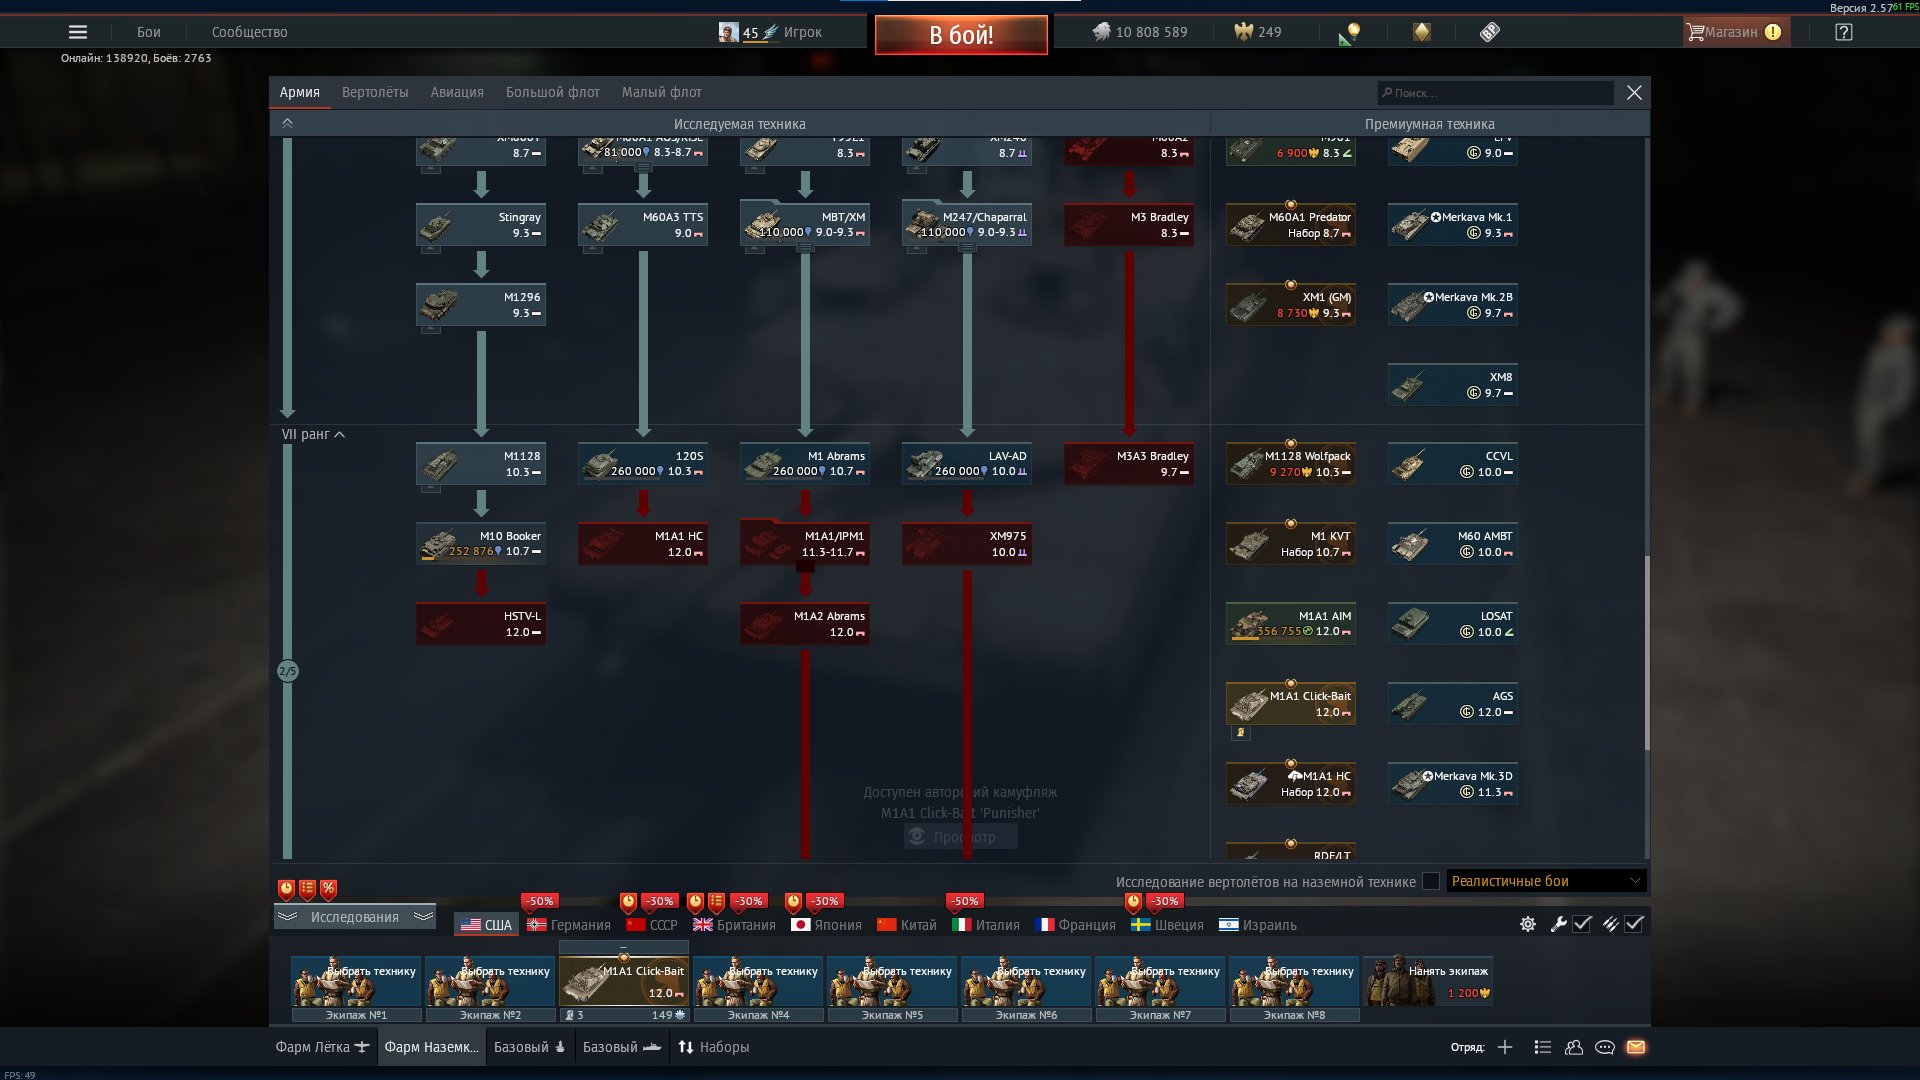
Task: Open the Реалистичные бои dropdown
Action: click(1546, 881)
